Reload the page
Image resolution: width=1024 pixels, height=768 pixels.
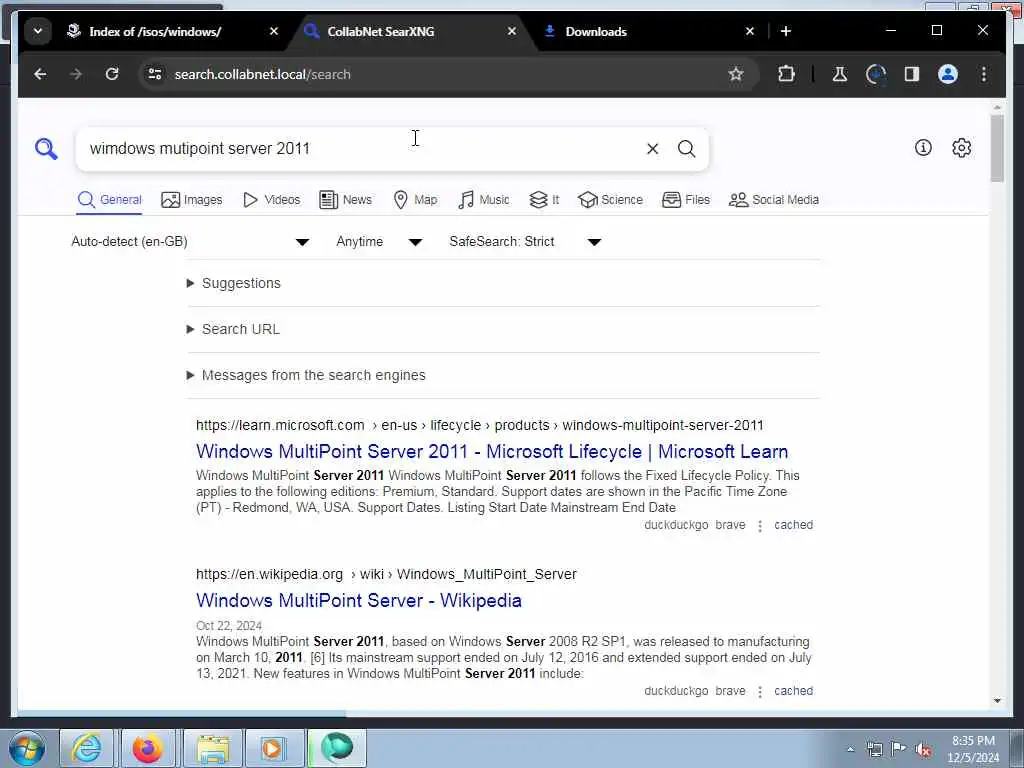(x=112, y=74)
